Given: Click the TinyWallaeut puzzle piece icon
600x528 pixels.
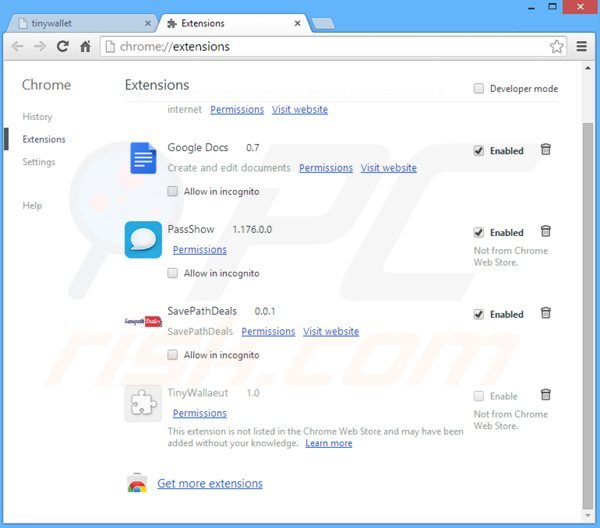Looking at the screenshot, I should [143, 403].
